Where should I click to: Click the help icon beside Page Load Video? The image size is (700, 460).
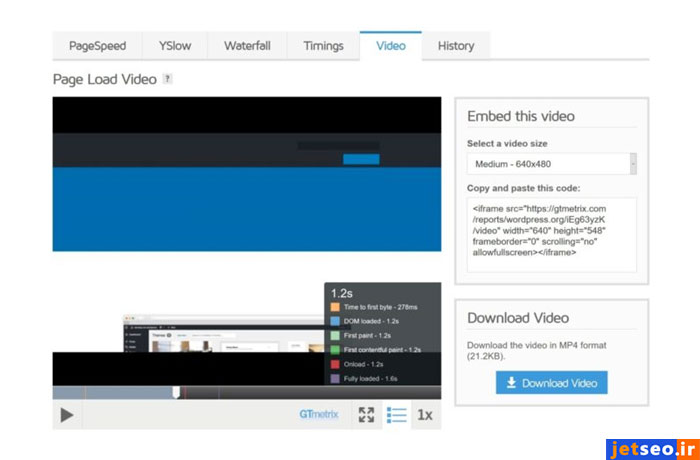click(167, 79)
